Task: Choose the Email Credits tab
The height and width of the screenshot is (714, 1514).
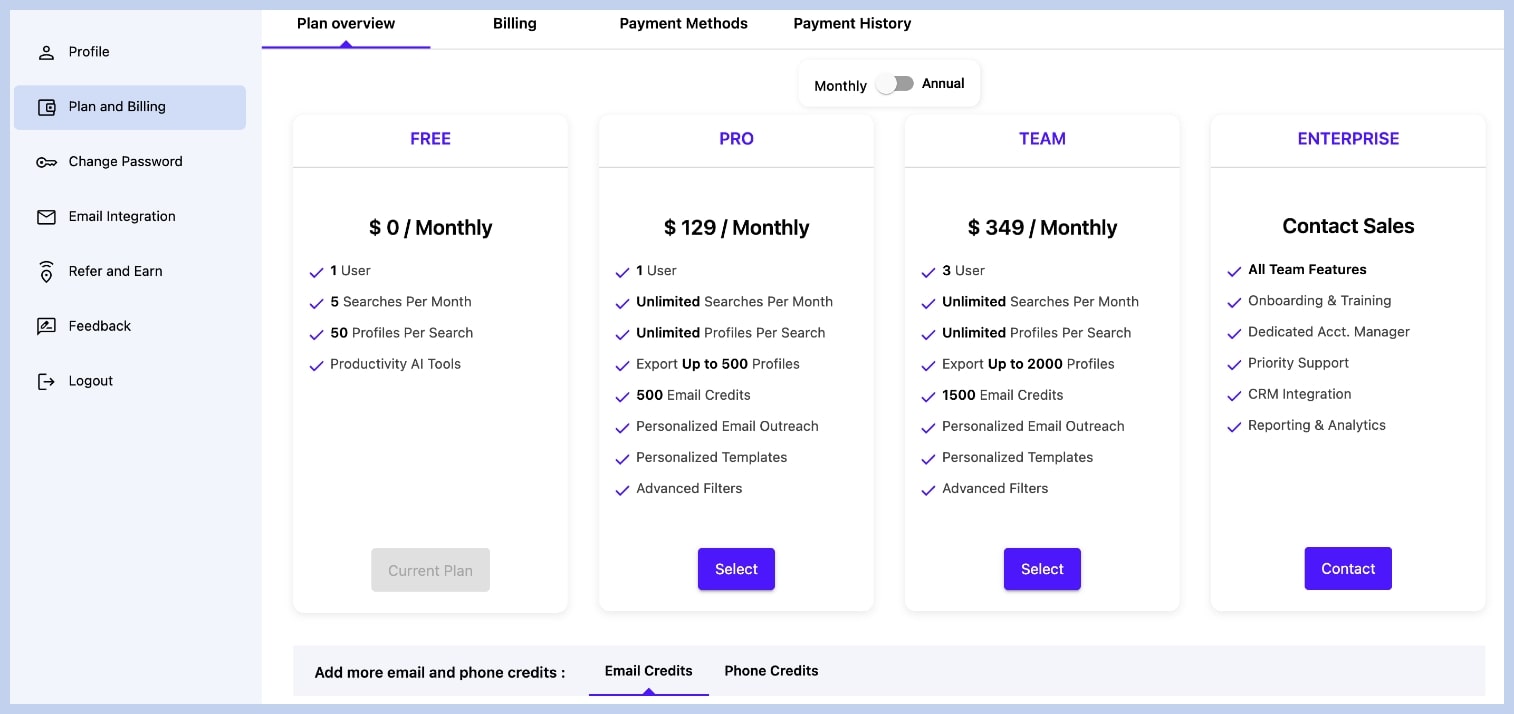Action: click(x=648, y=671)
